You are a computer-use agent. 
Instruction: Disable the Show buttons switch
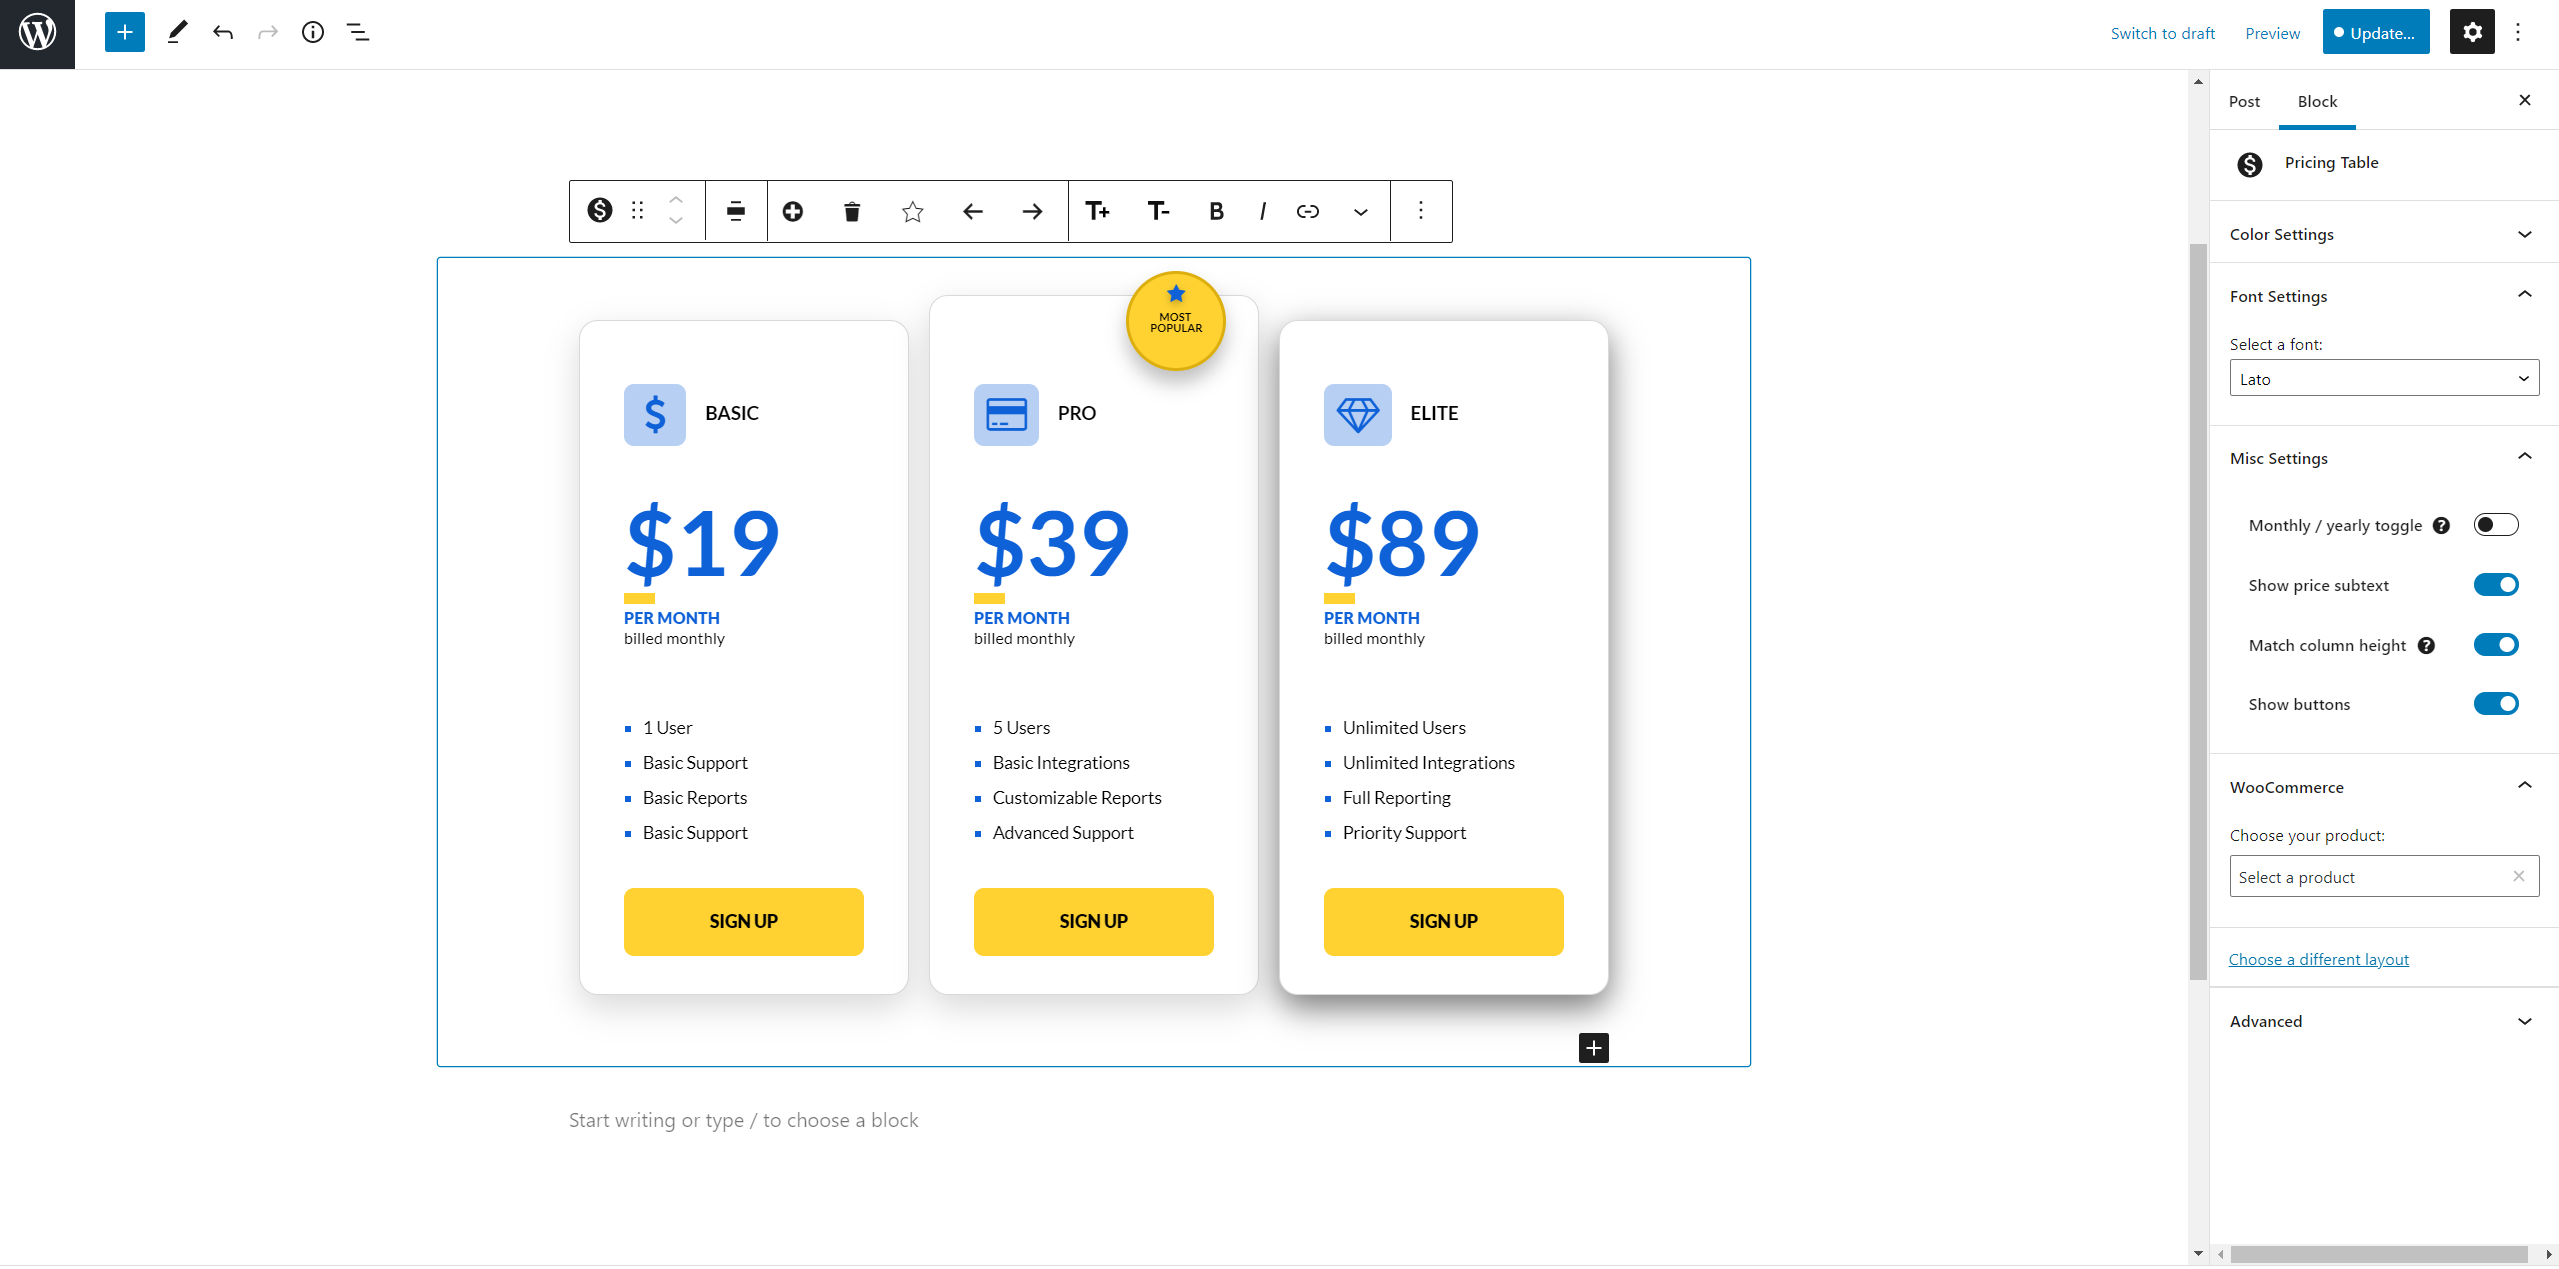(2495, 704)
